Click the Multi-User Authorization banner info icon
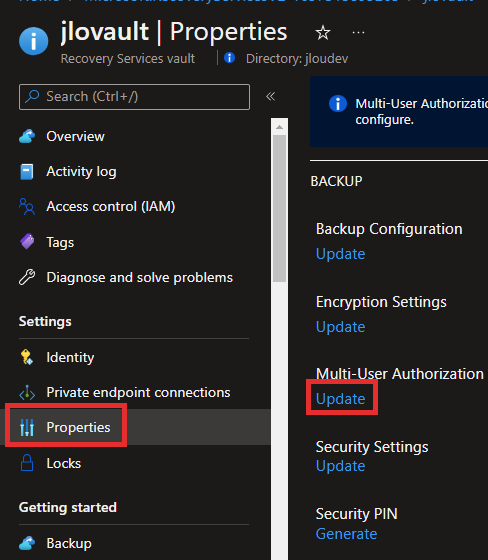 pos(338,104)
